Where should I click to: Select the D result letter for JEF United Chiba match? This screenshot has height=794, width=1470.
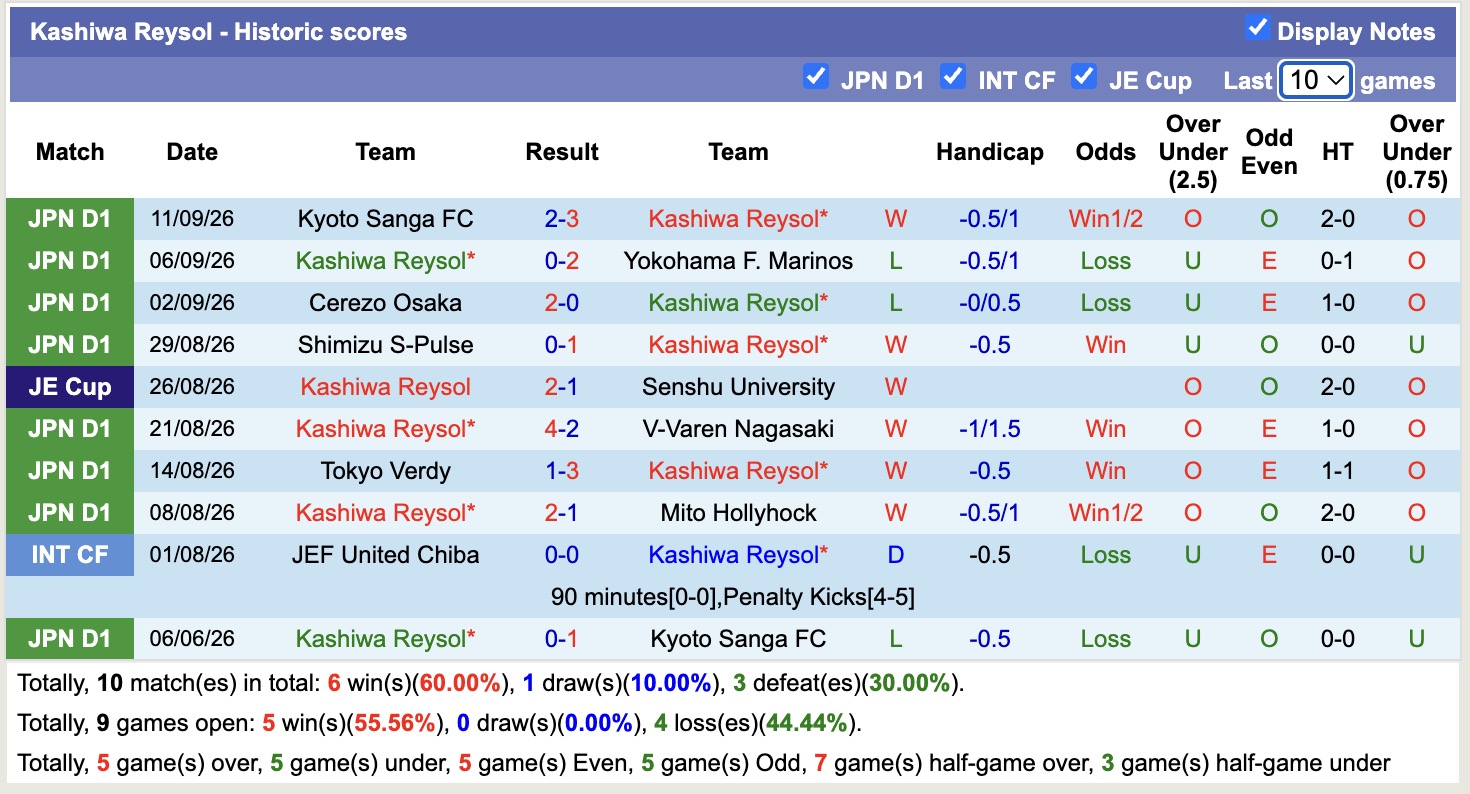[896, 555]
